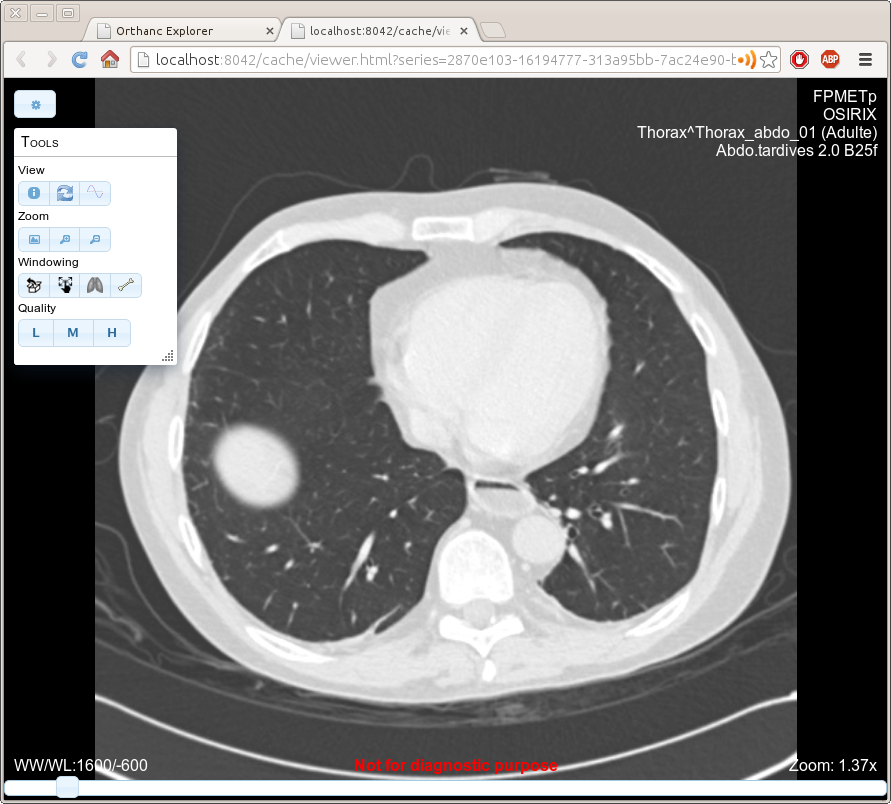Screen dimensions: 891x804
Task: Show image information with the info icon
Action: point(34,193)
